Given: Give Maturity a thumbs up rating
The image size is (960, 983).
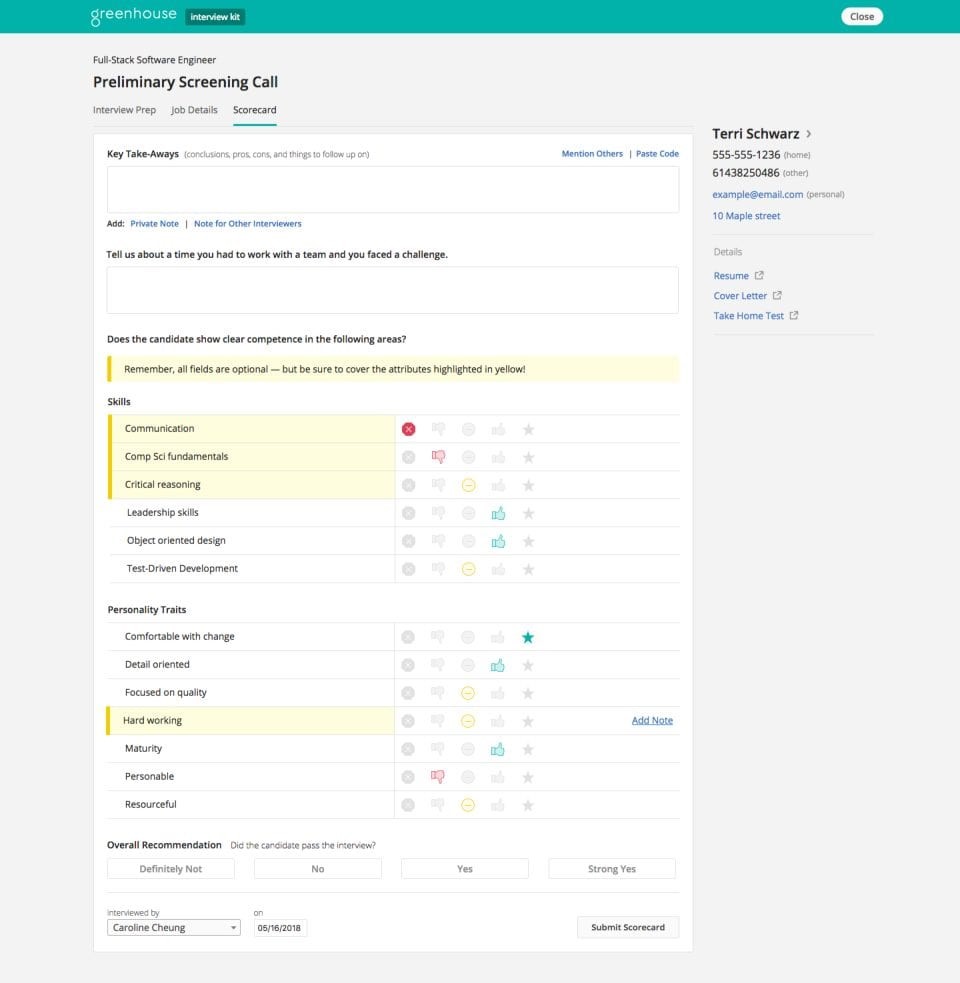Looking at the screenshot, I should click(498, 748).
